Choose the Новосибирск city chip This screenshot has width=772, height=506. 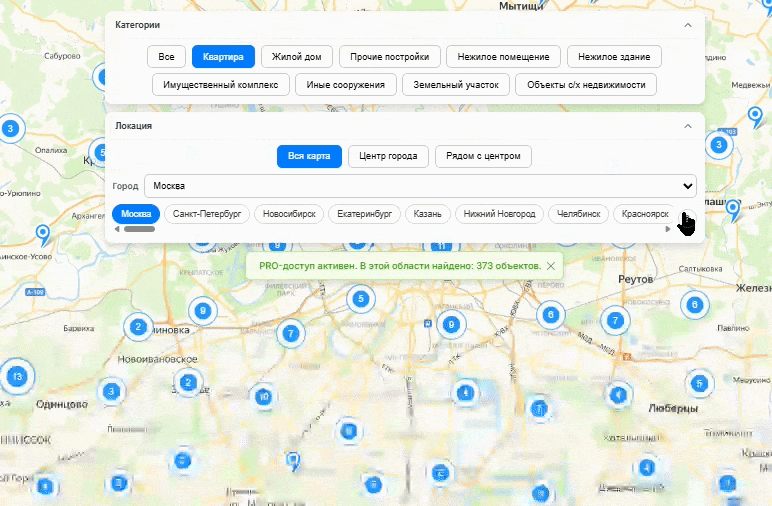coord(289,214)
